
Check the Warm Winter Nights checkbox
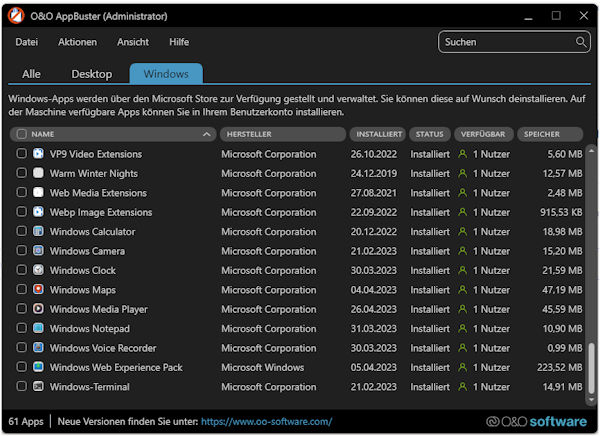(21, 173)
